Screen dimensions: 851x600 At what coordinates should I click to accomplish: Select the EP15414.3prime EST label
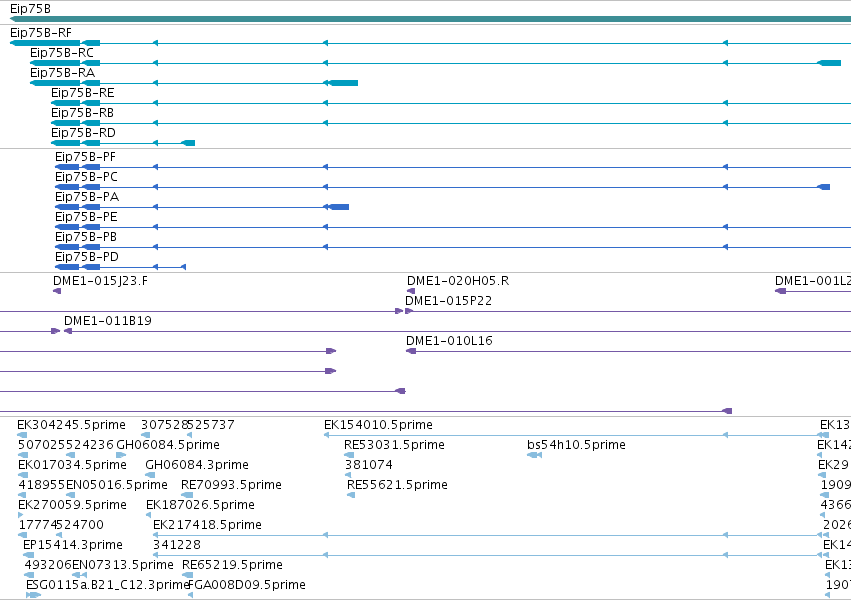(x=73, y=545)
